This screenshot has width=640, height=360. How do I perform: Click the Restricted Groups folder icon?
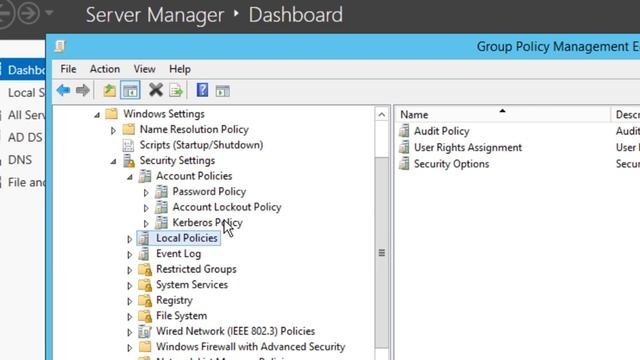145,269
